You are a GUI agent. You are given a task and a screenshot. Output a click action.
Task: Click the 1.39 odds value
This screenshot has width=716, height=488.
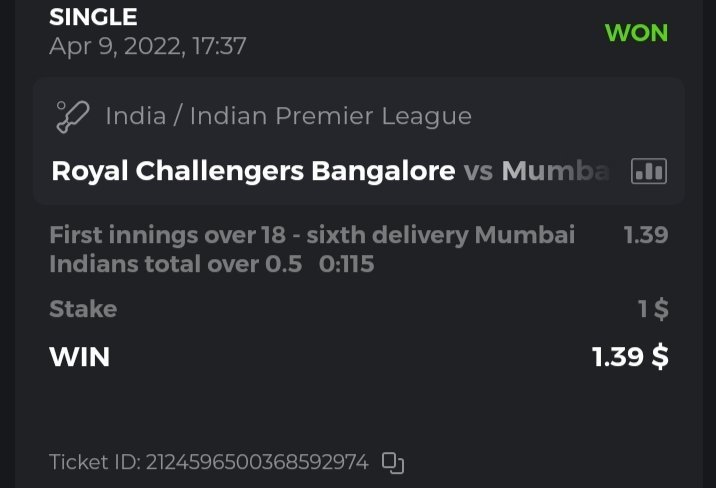[645, 235]
